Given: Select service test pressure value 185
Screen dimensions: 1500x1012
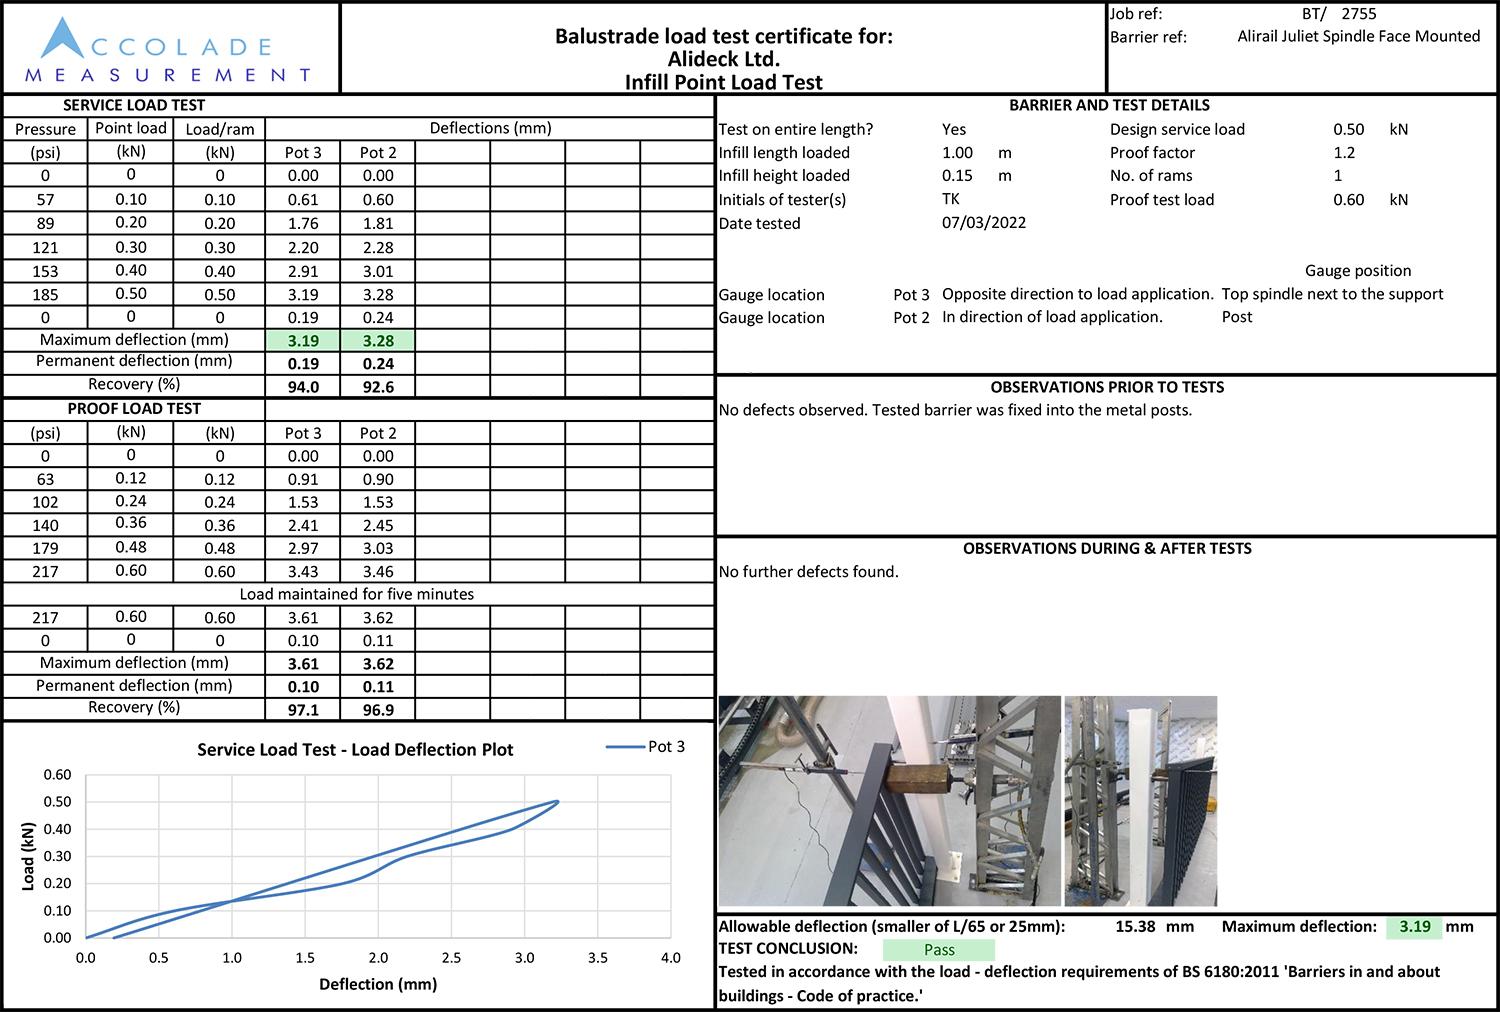Looking at the screenshot, I should click(45, 295).
